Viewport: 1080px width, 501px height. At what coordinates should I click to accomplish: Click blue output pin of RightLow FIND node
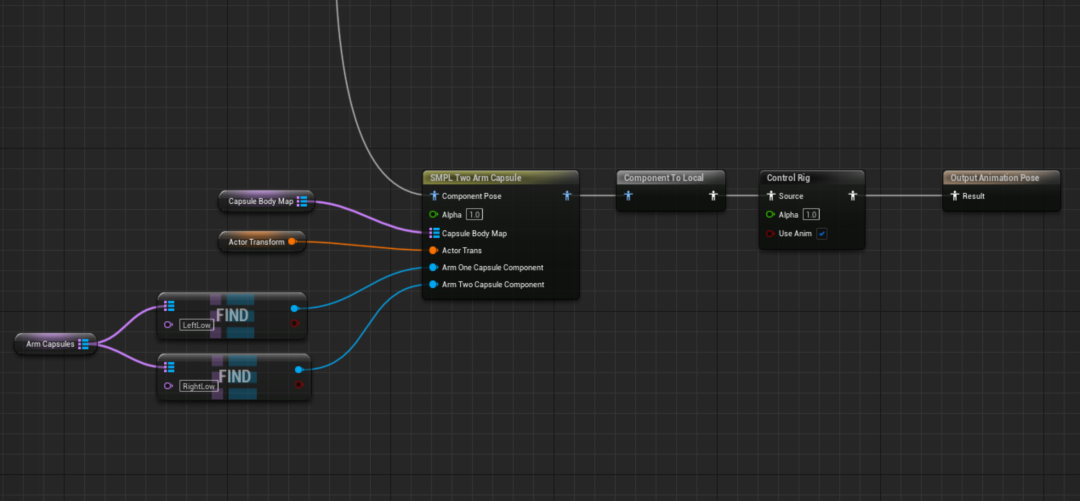(298, 369)
